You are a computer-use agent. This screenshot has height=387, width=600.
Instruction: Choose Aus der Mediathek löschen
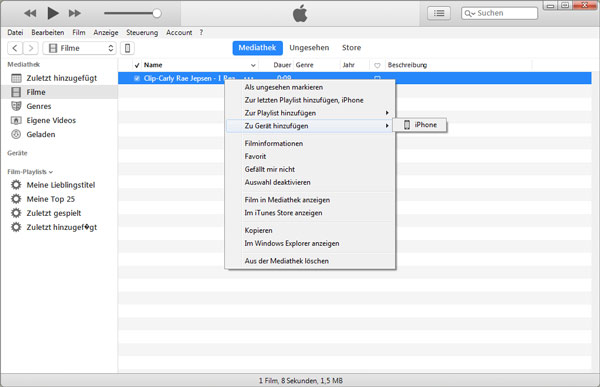pyautogui.click(x=310, y=261)
